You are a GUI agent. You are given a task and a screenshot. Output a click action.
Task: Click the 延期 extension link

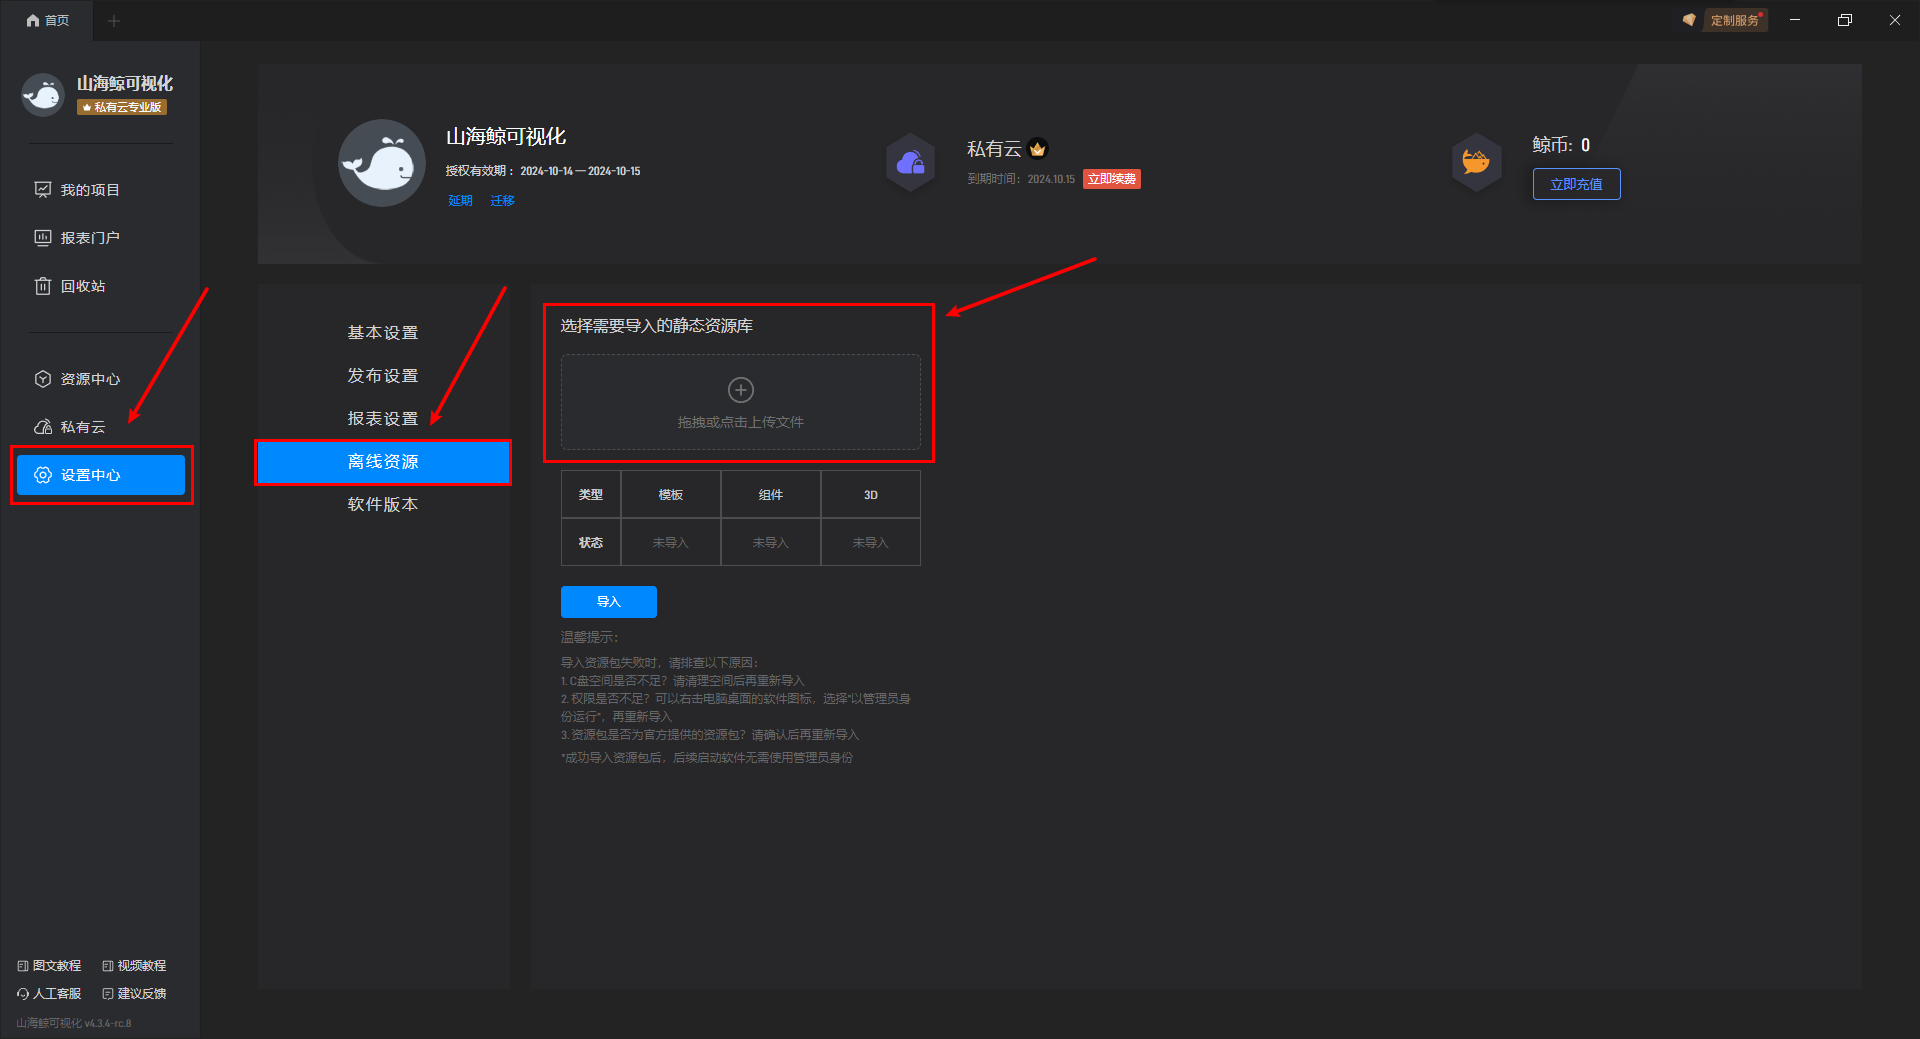pos(460,201)
